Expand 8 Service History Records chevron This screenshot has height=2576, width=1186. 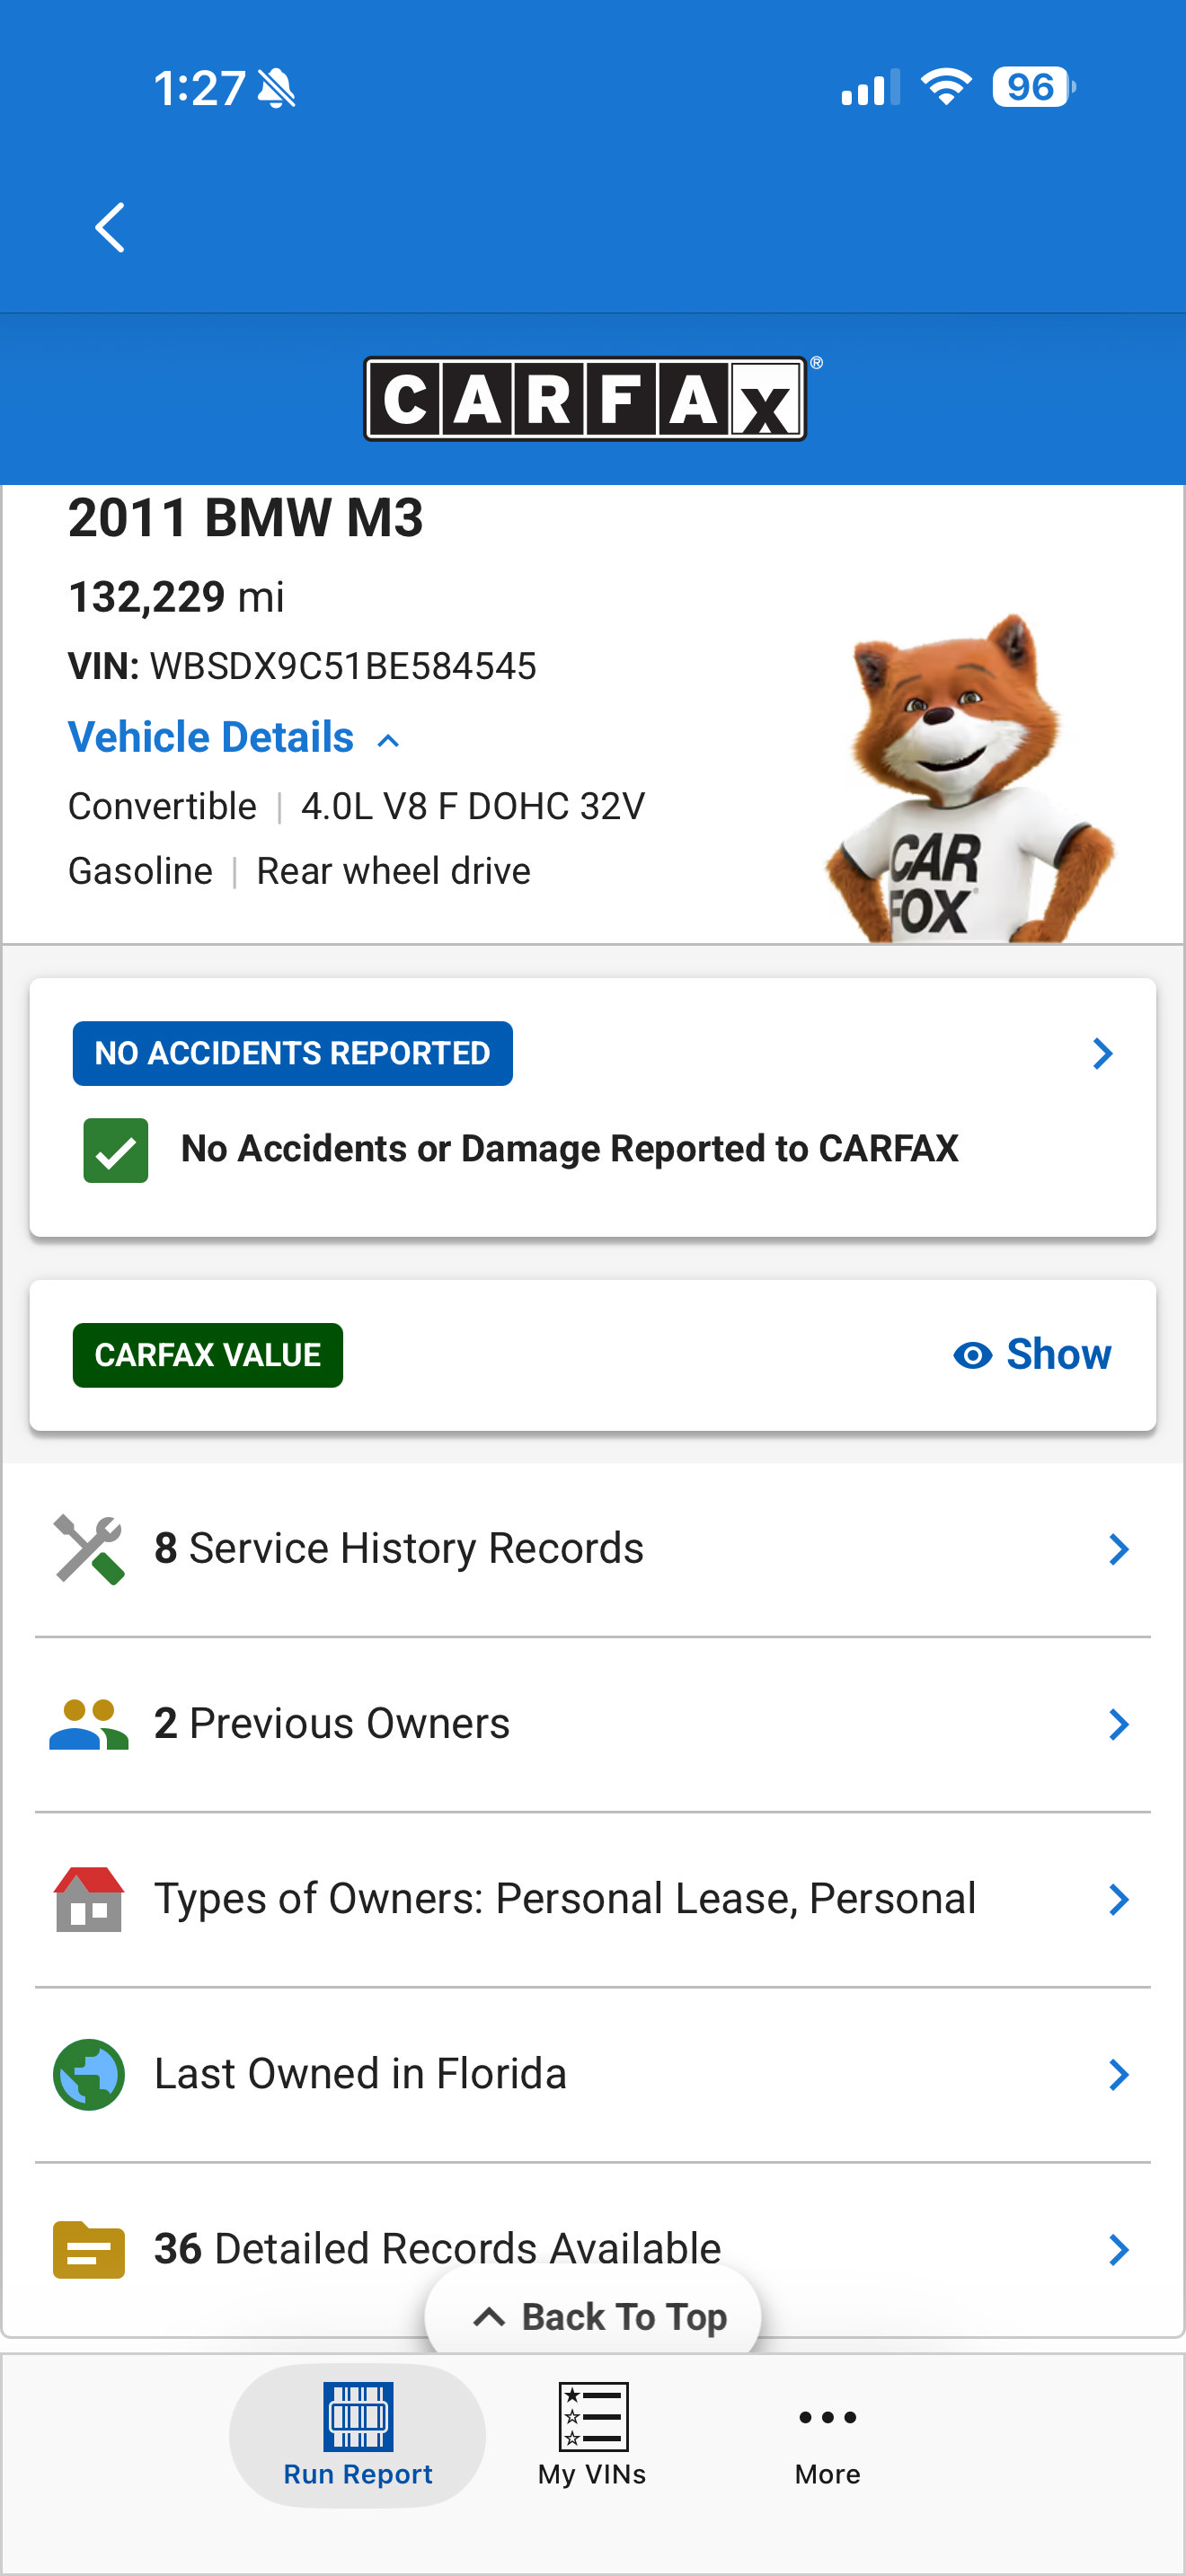1119,1549
